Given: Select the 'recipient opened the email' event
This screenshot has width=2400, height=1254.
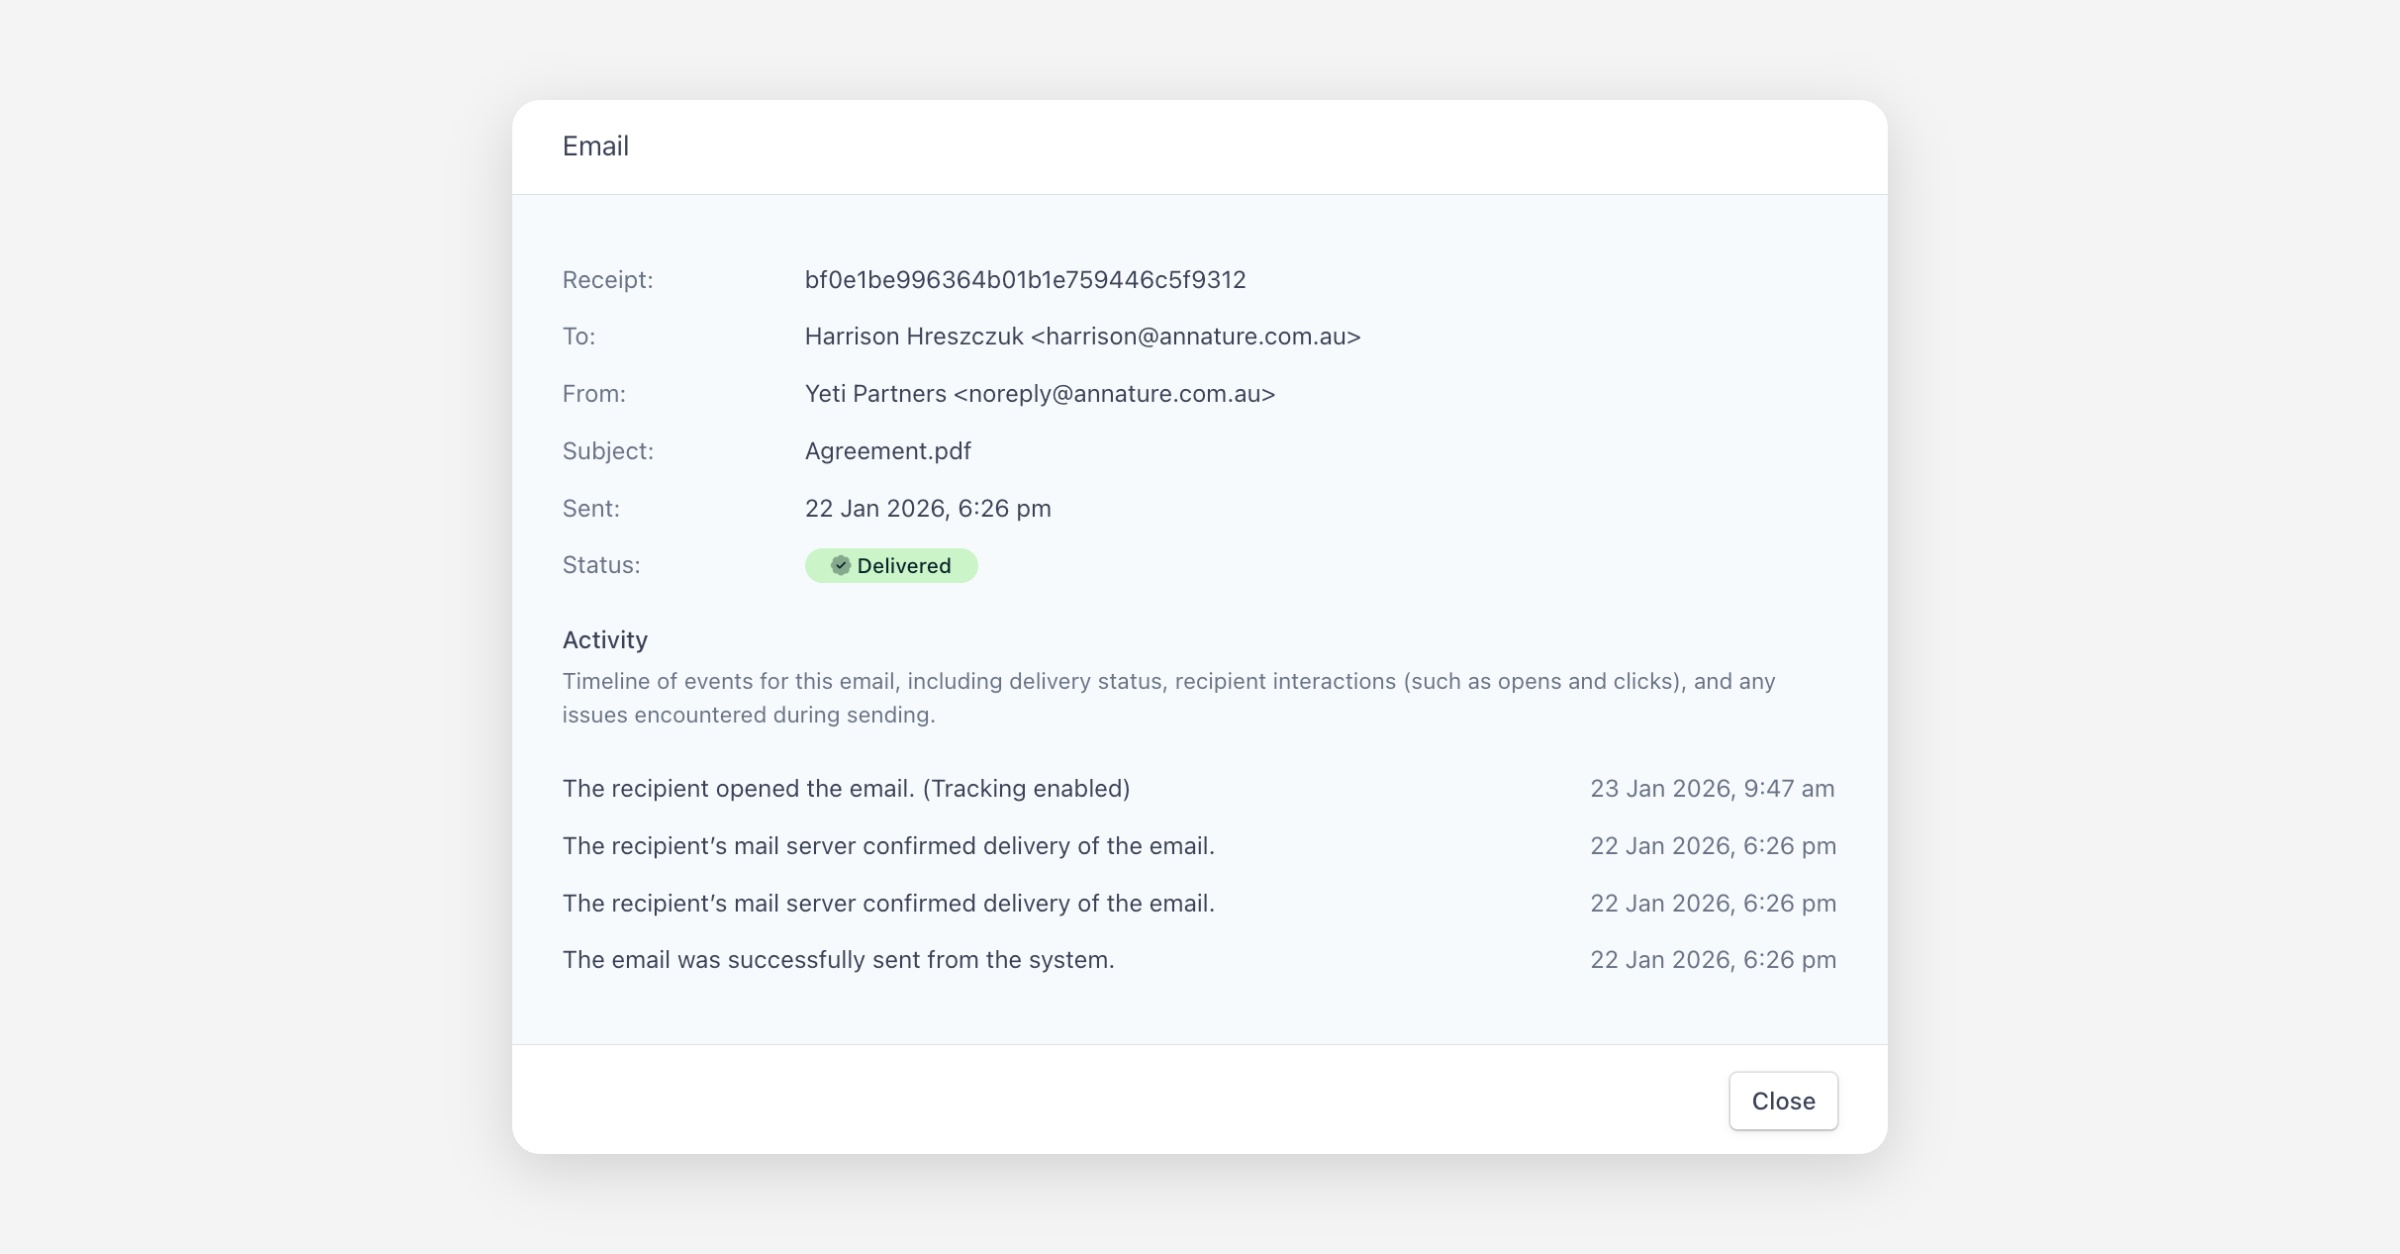Looking at the screenshot, I should coord(845,788).
